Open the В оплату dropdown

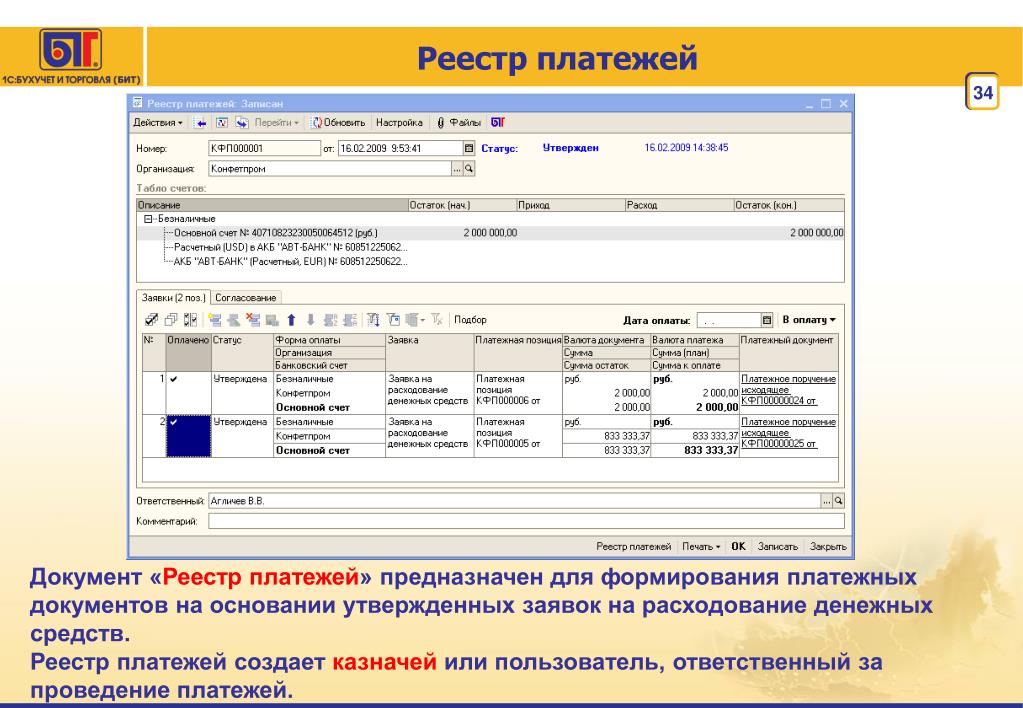tap(809, 320)
